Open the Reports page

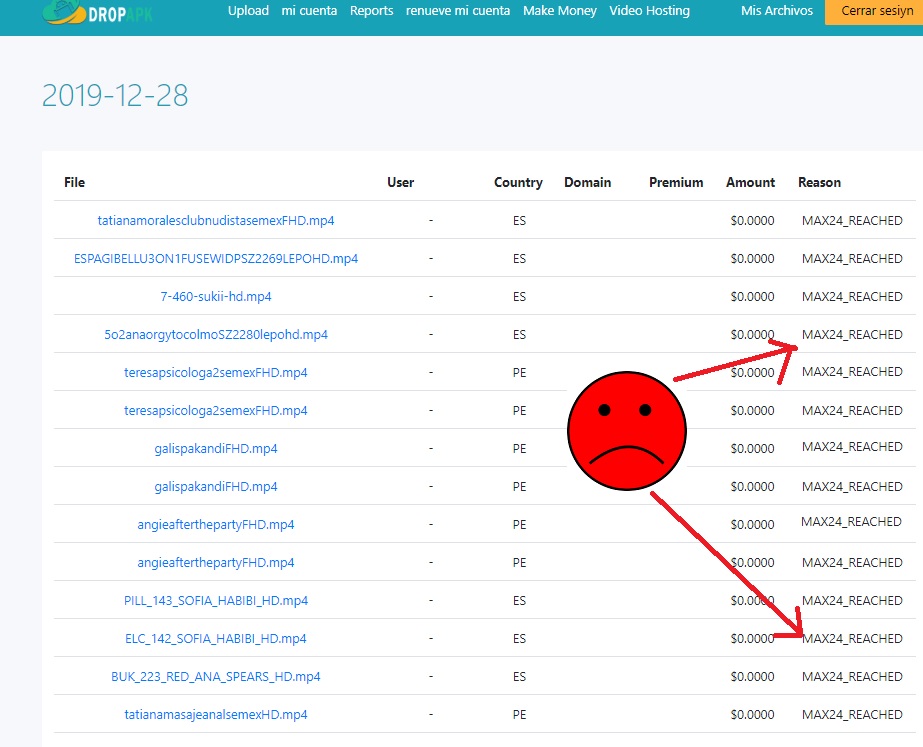371,11
